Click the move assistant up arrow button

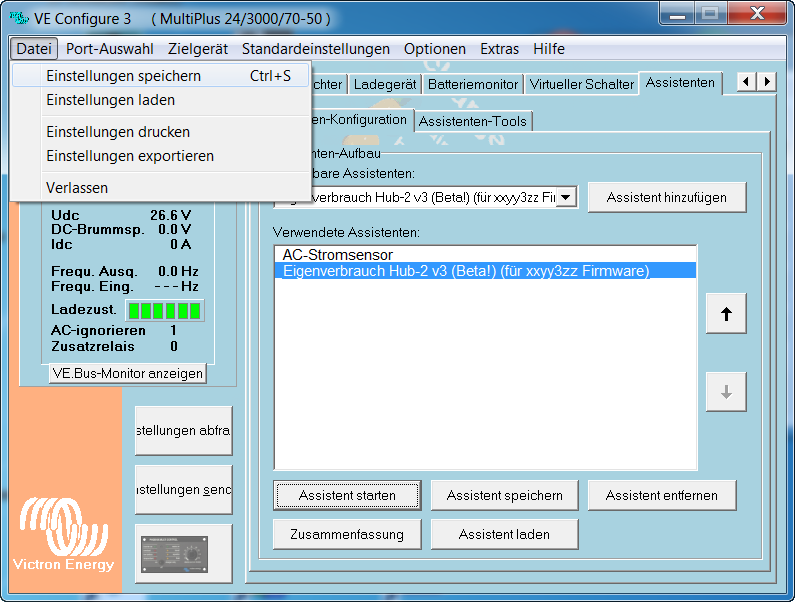[726, 314]
